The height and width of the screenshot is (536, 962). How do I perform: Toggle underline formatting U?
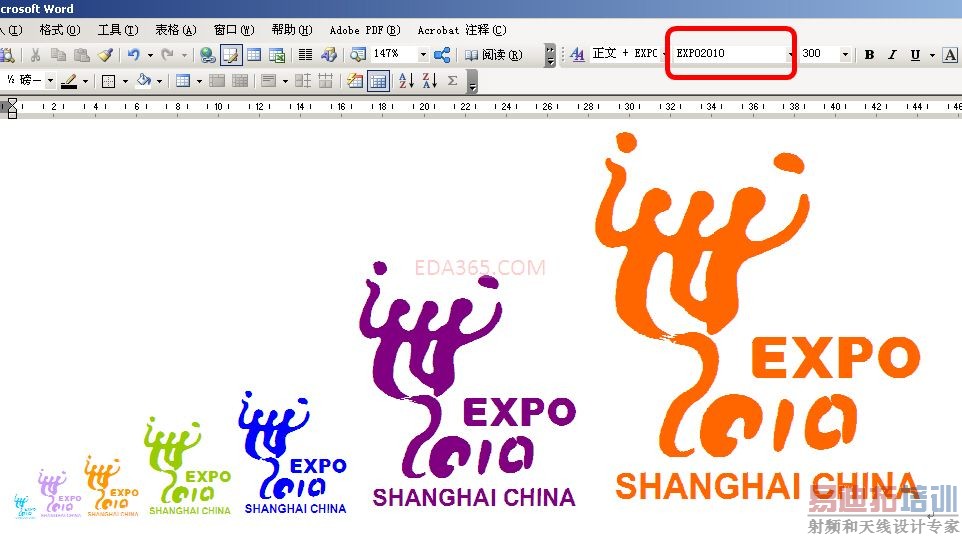click(915, 54)
